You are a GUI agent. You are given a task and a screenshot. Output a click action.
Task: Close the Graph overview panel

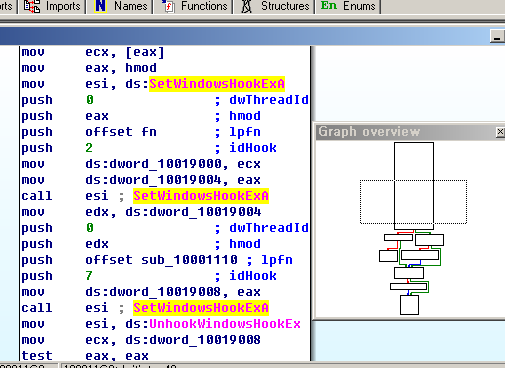[500, 132]
